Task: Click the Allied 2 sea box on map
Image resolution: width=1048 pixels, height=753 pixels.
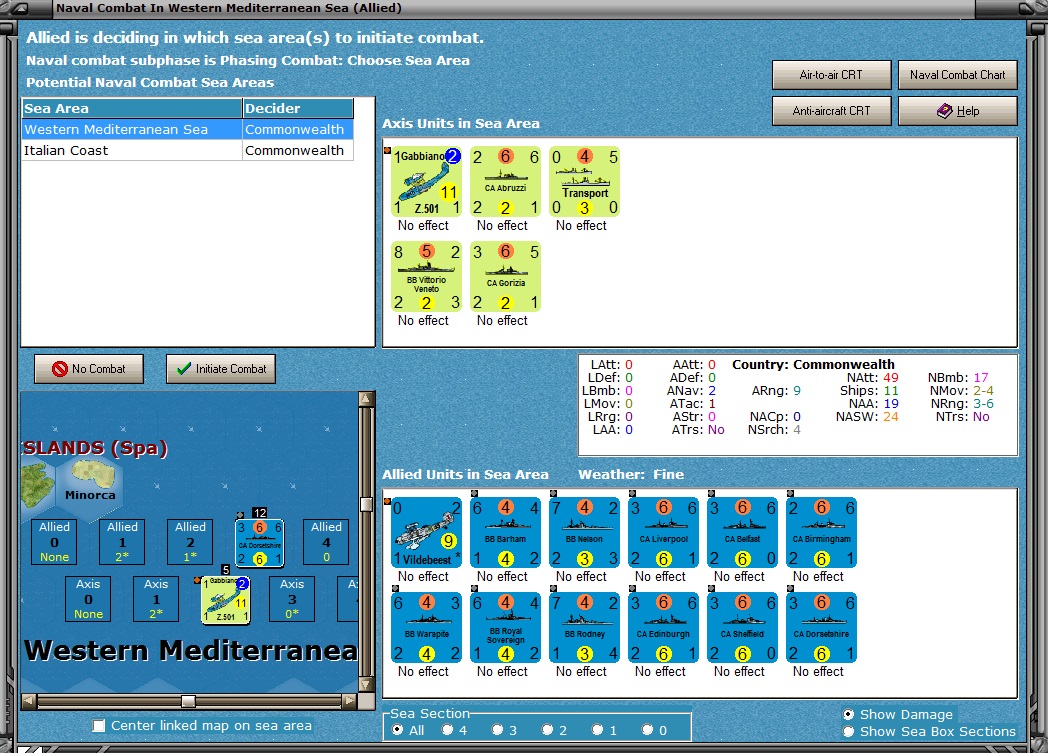Action: pyautogui.click(x=190, y=543)
